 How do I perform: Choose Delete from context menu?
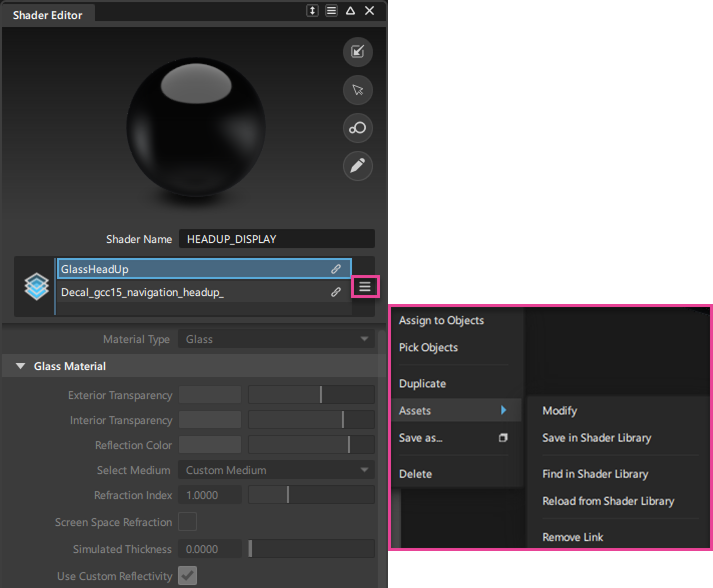tap(415, 474)
